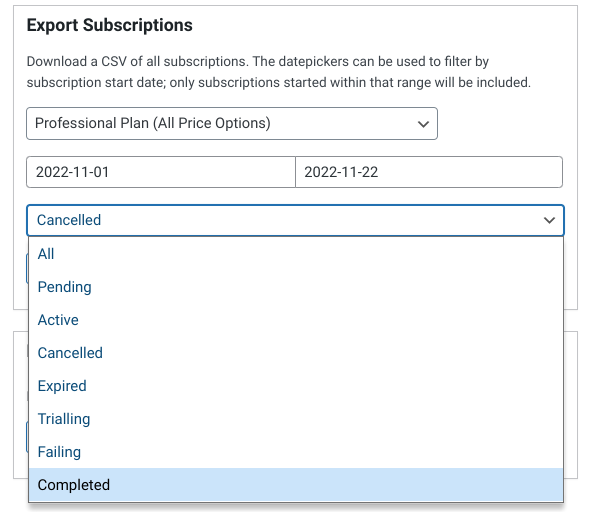Click the Professional Plan (All Price Options) text
Image resolution: width=597 pixels, height=512 pixels.
153,123
